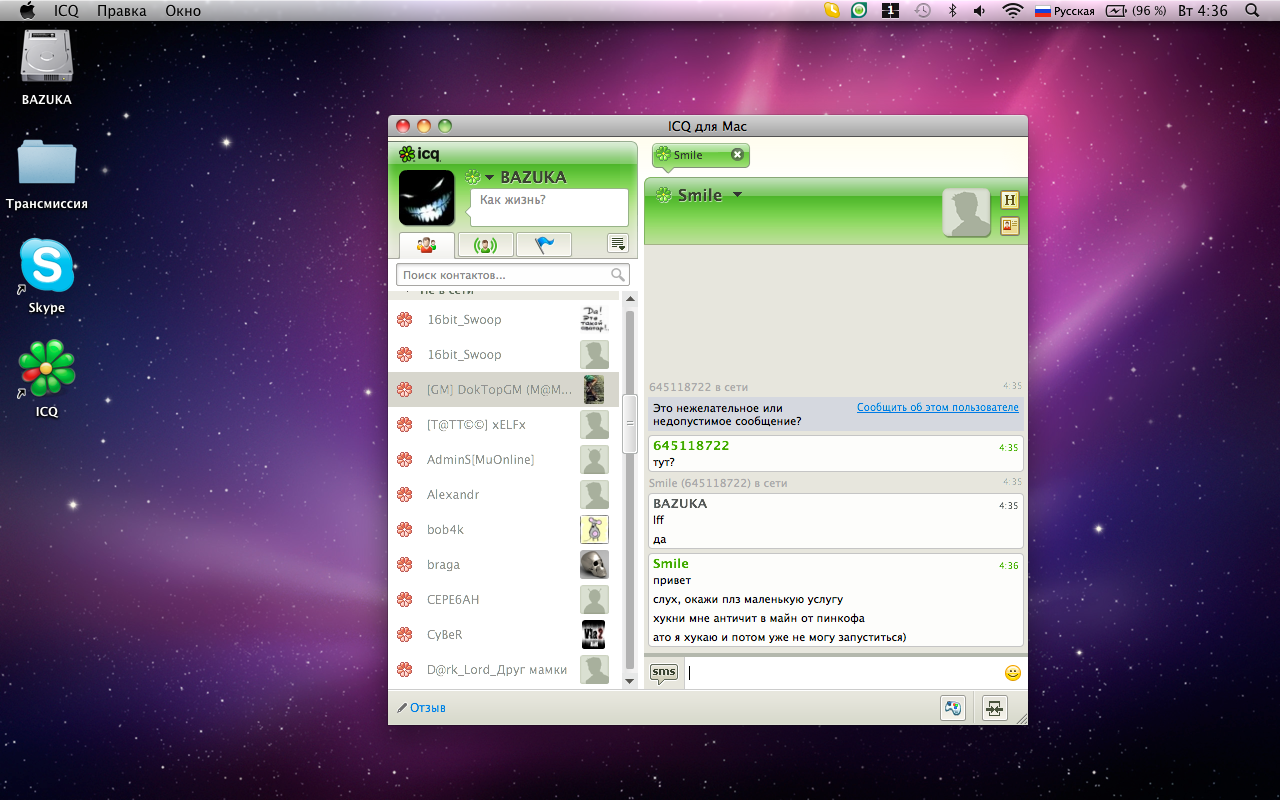Click the green round menu bar icon
This screenshot has height=800, width=1280.
859,11
